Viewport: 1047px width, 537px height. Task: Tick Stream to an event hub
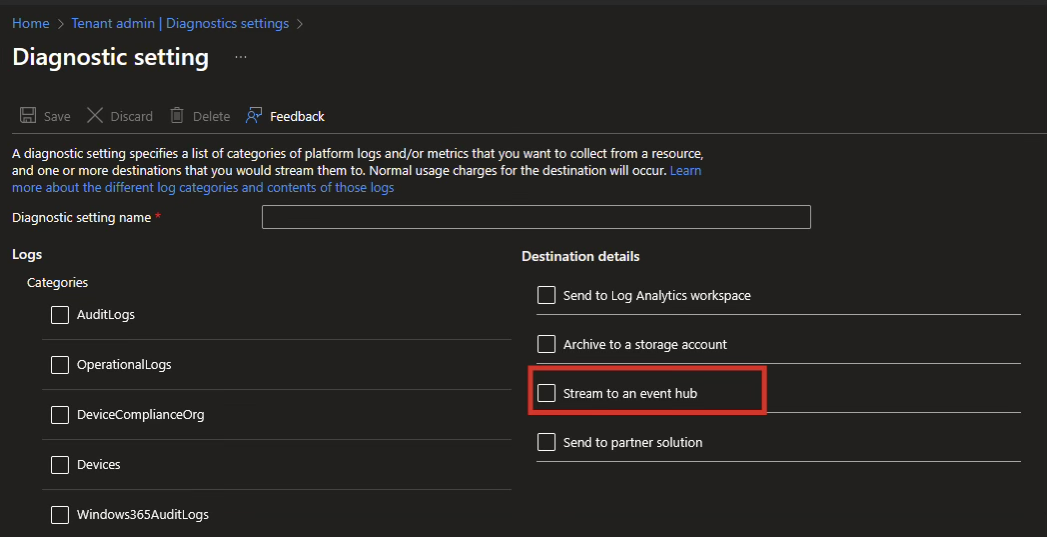pyautogui.click(x=546, y=393)
